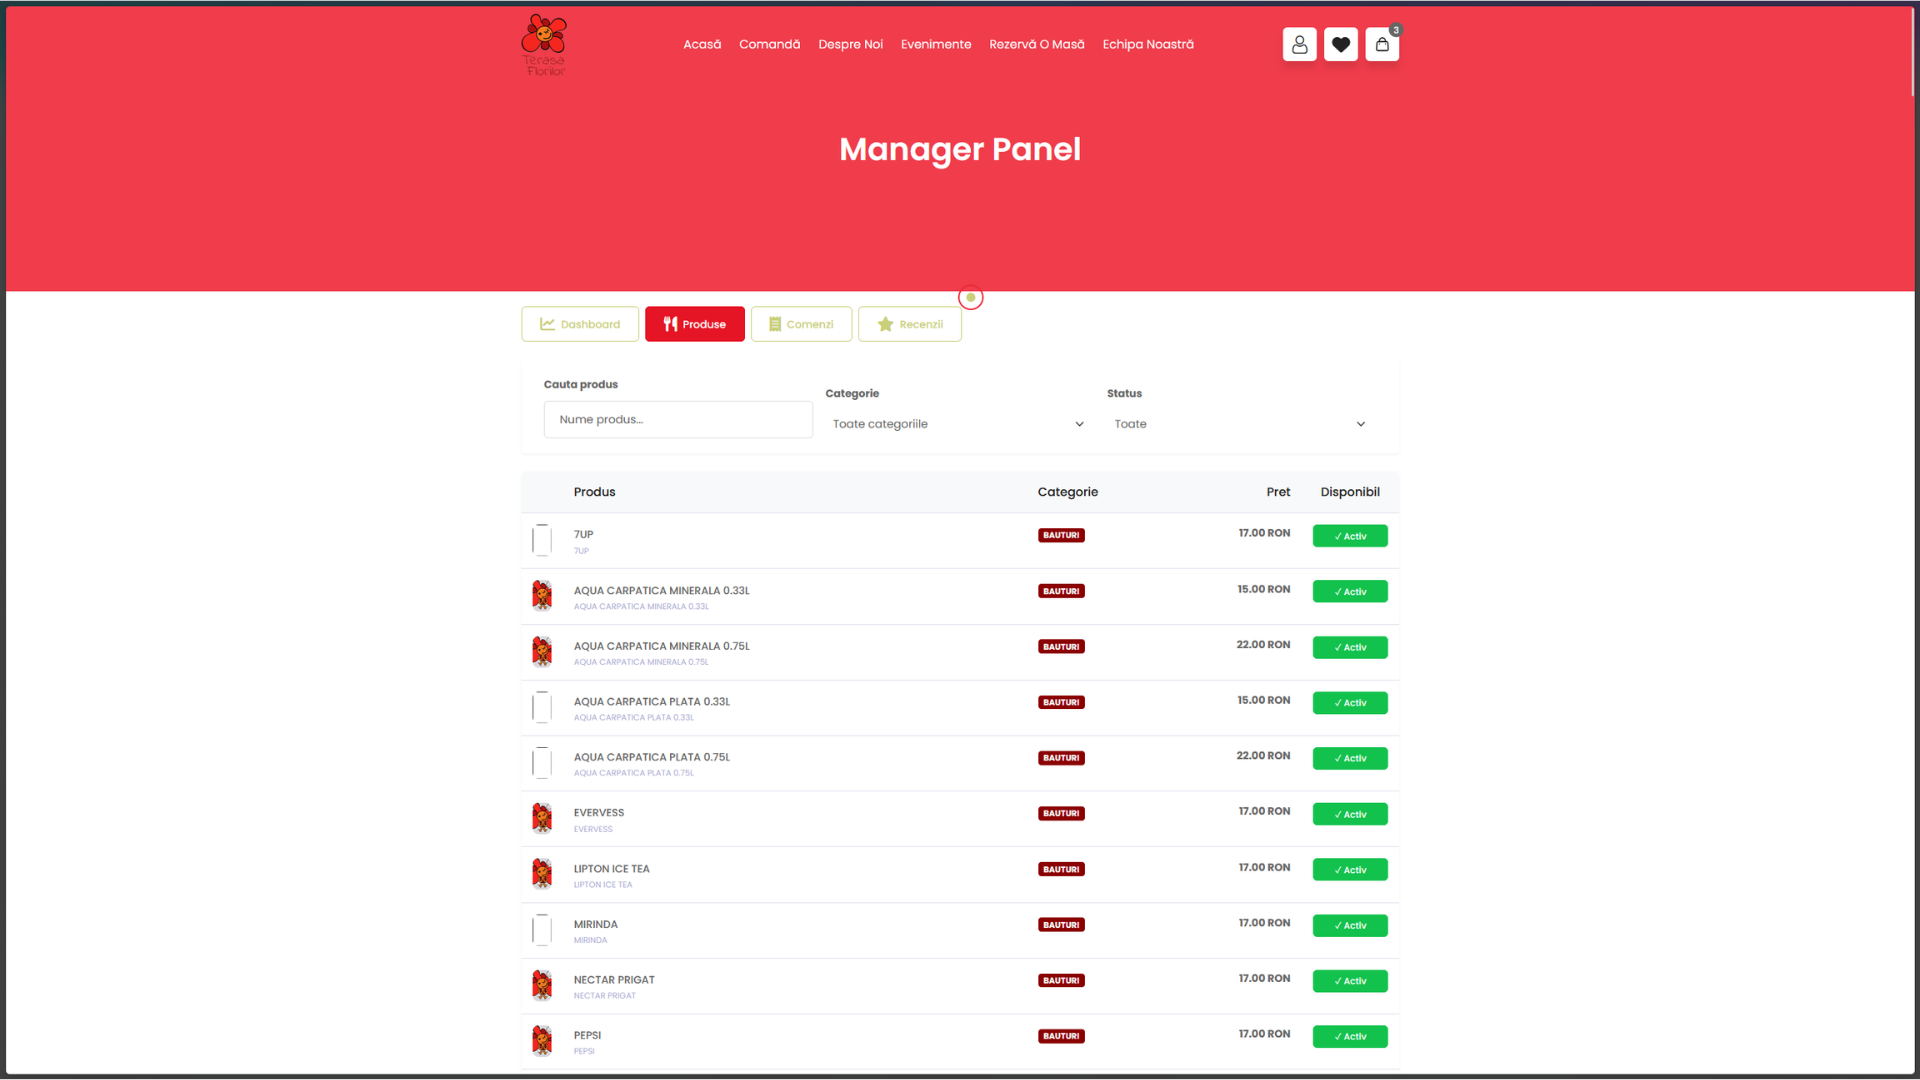
Task: Open Evenimente page
Action: (x=936, y=44)
